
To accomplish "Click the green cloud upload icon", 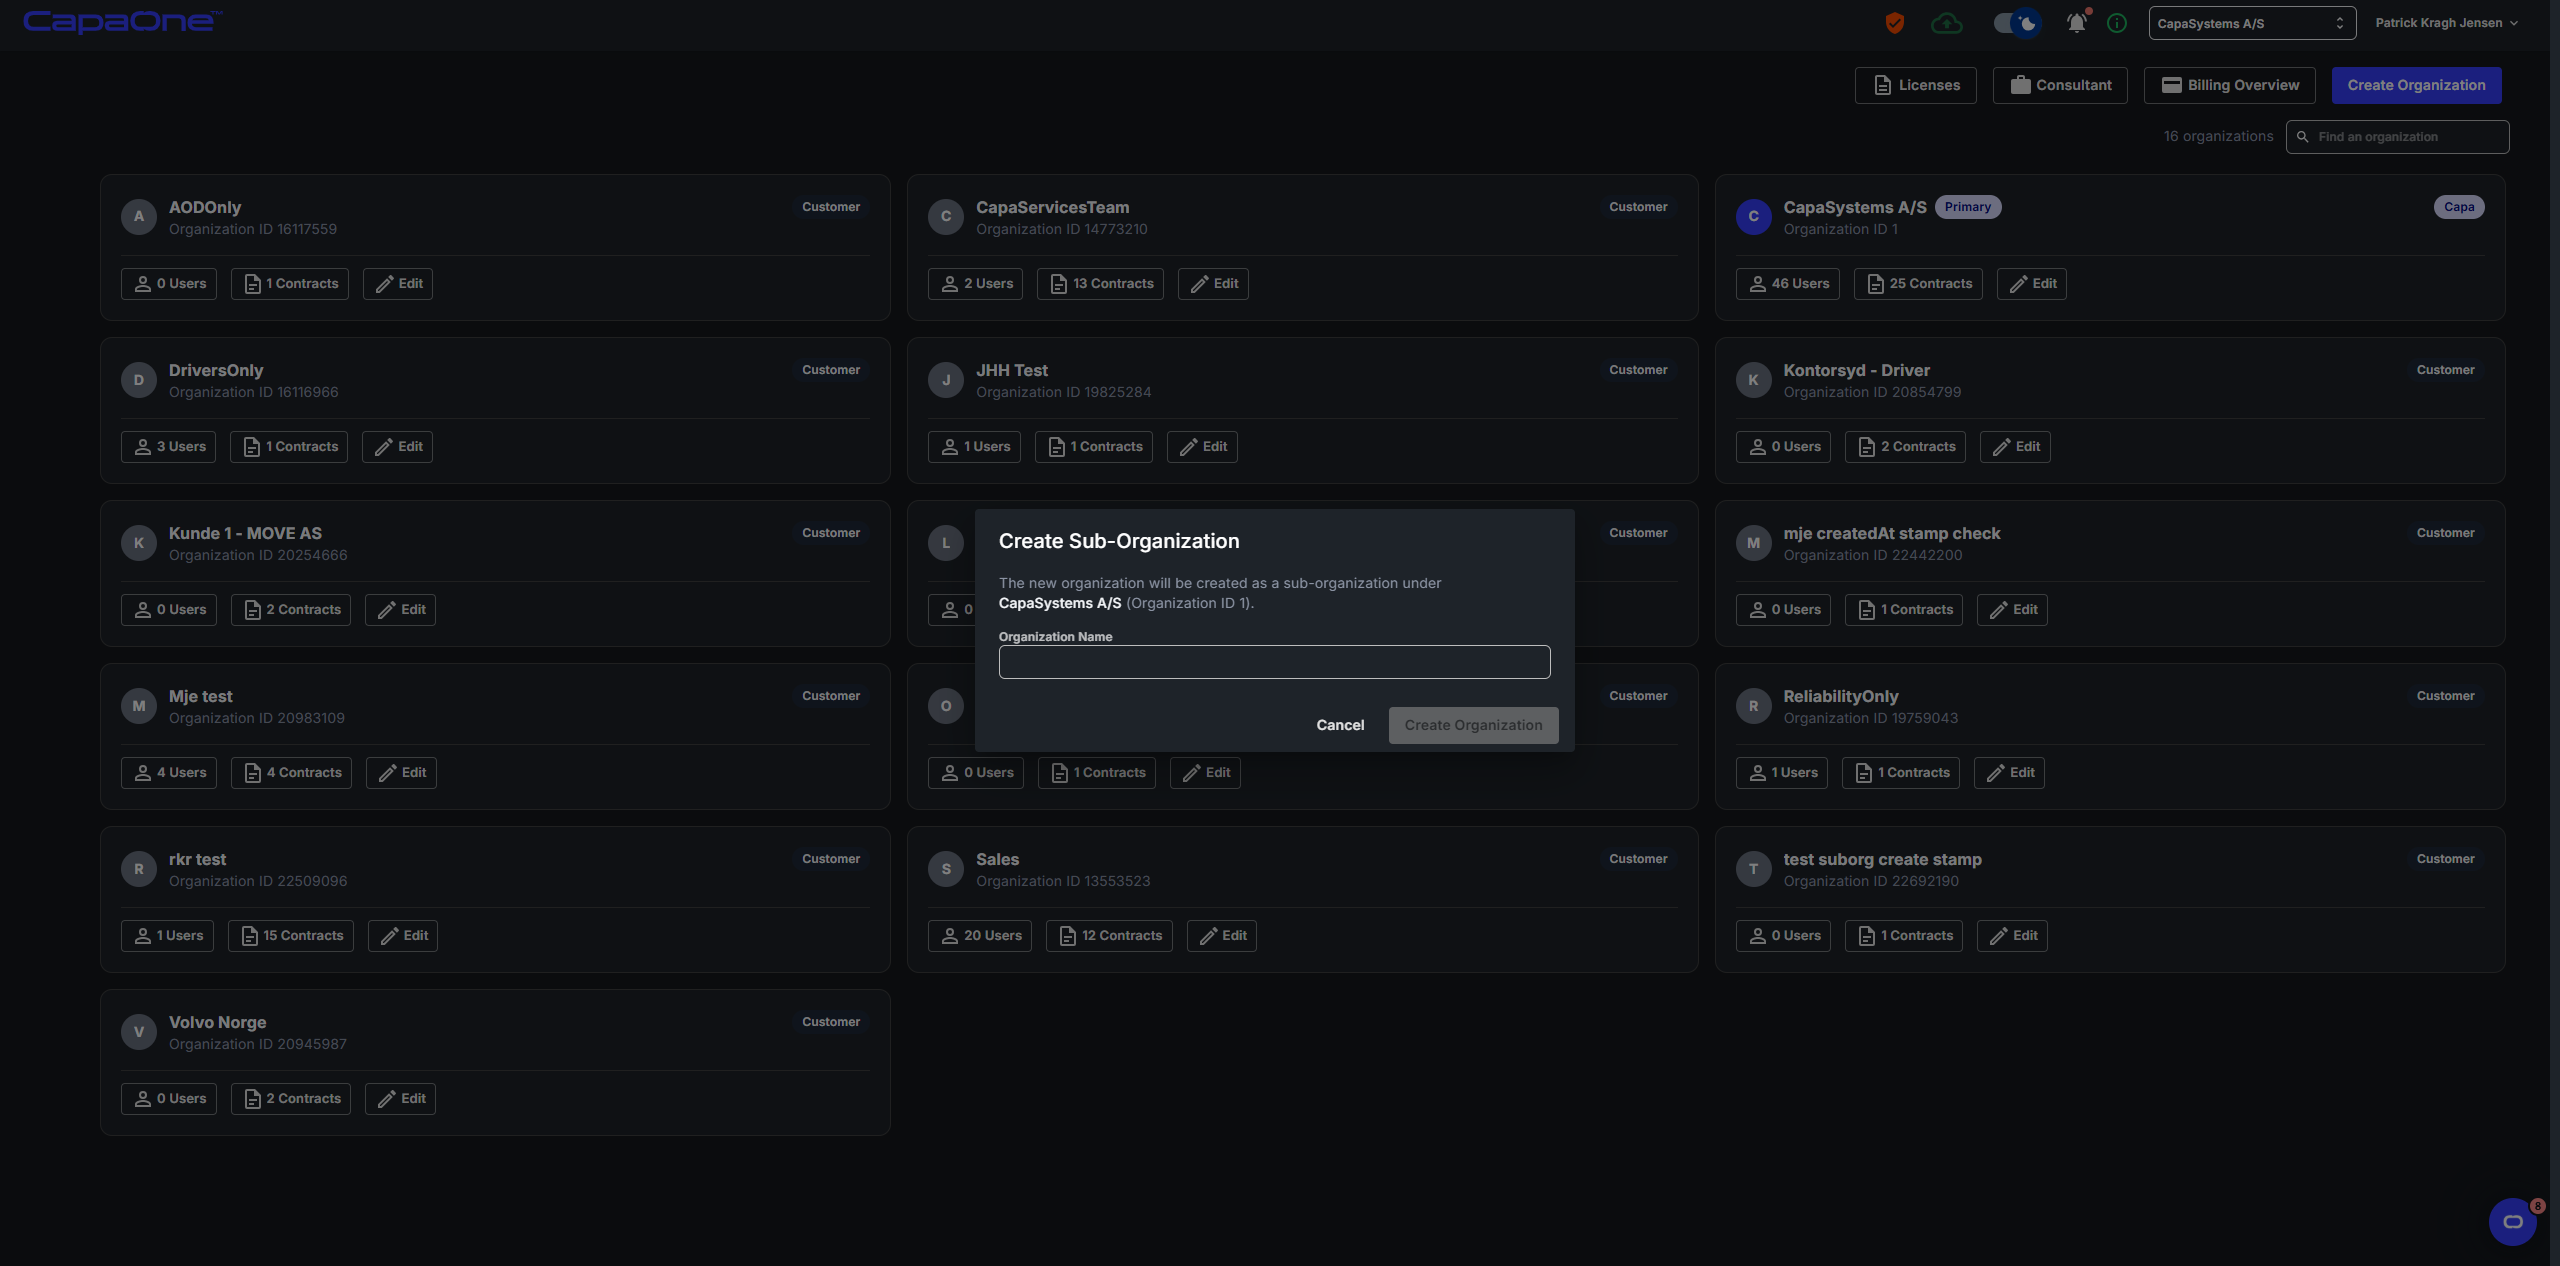I will pyautogui.click(x=1946, y=23).
